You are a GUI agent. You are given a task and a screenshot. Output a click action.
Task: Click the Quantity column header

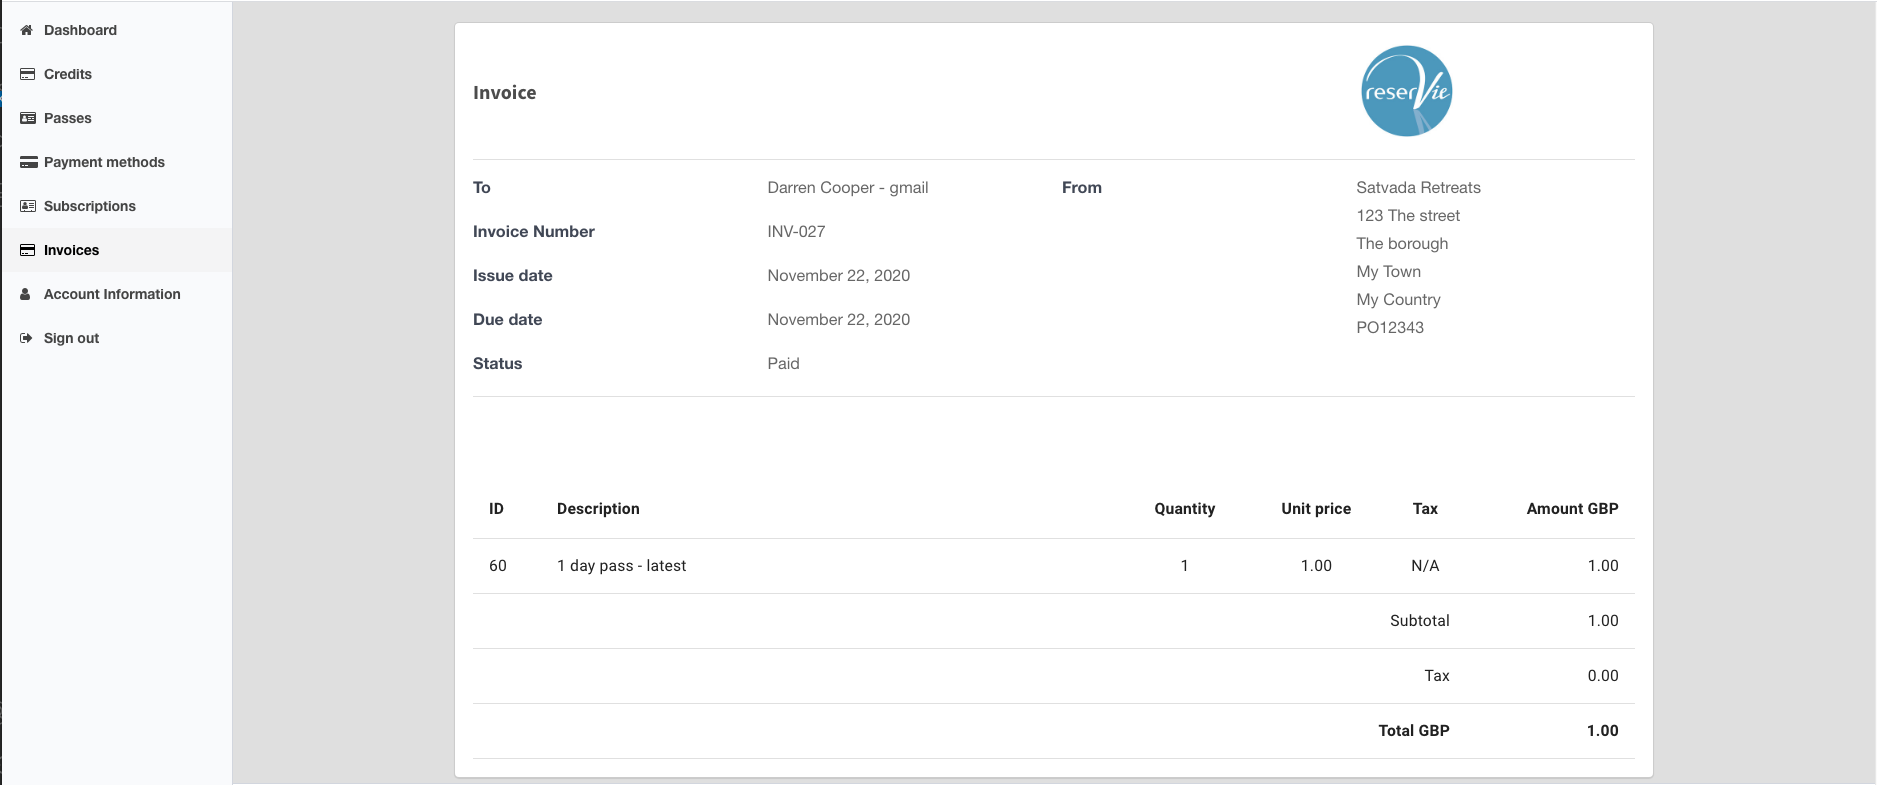(1184, 509)
